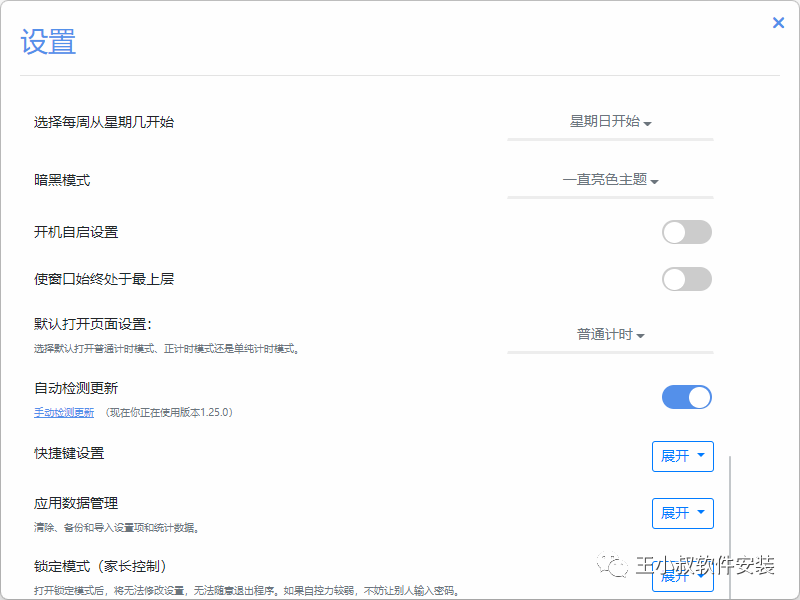Screen dimensions: 800x600
Task: Click the version 1.25.0 notice text
Action: (x=169, y=412)
